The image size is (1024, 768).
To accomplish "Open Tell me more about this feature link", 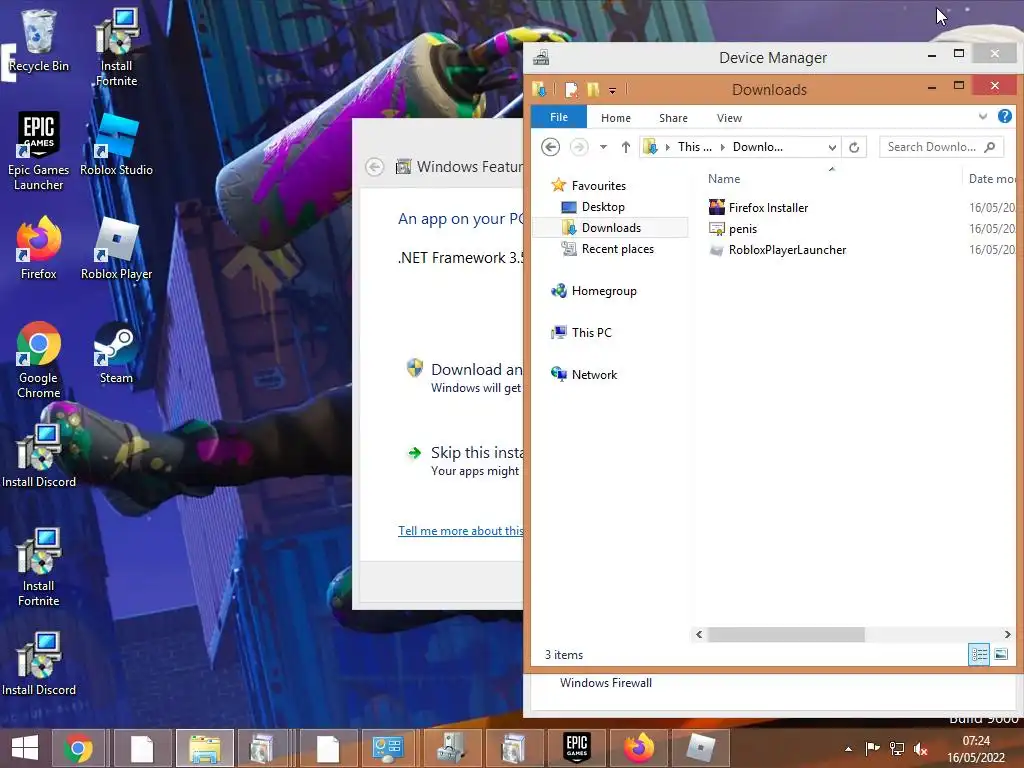I will coord(460,530).
